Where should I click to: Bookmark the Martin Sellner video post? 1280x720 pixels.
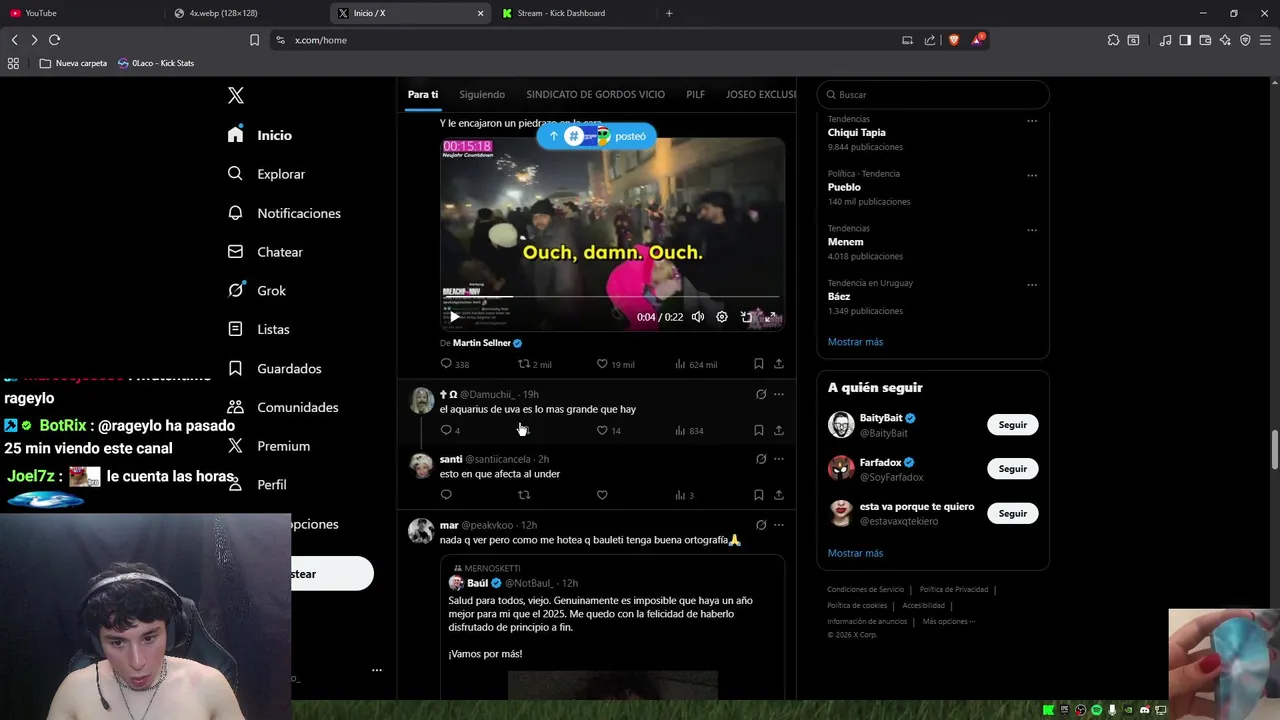[759, 364]
